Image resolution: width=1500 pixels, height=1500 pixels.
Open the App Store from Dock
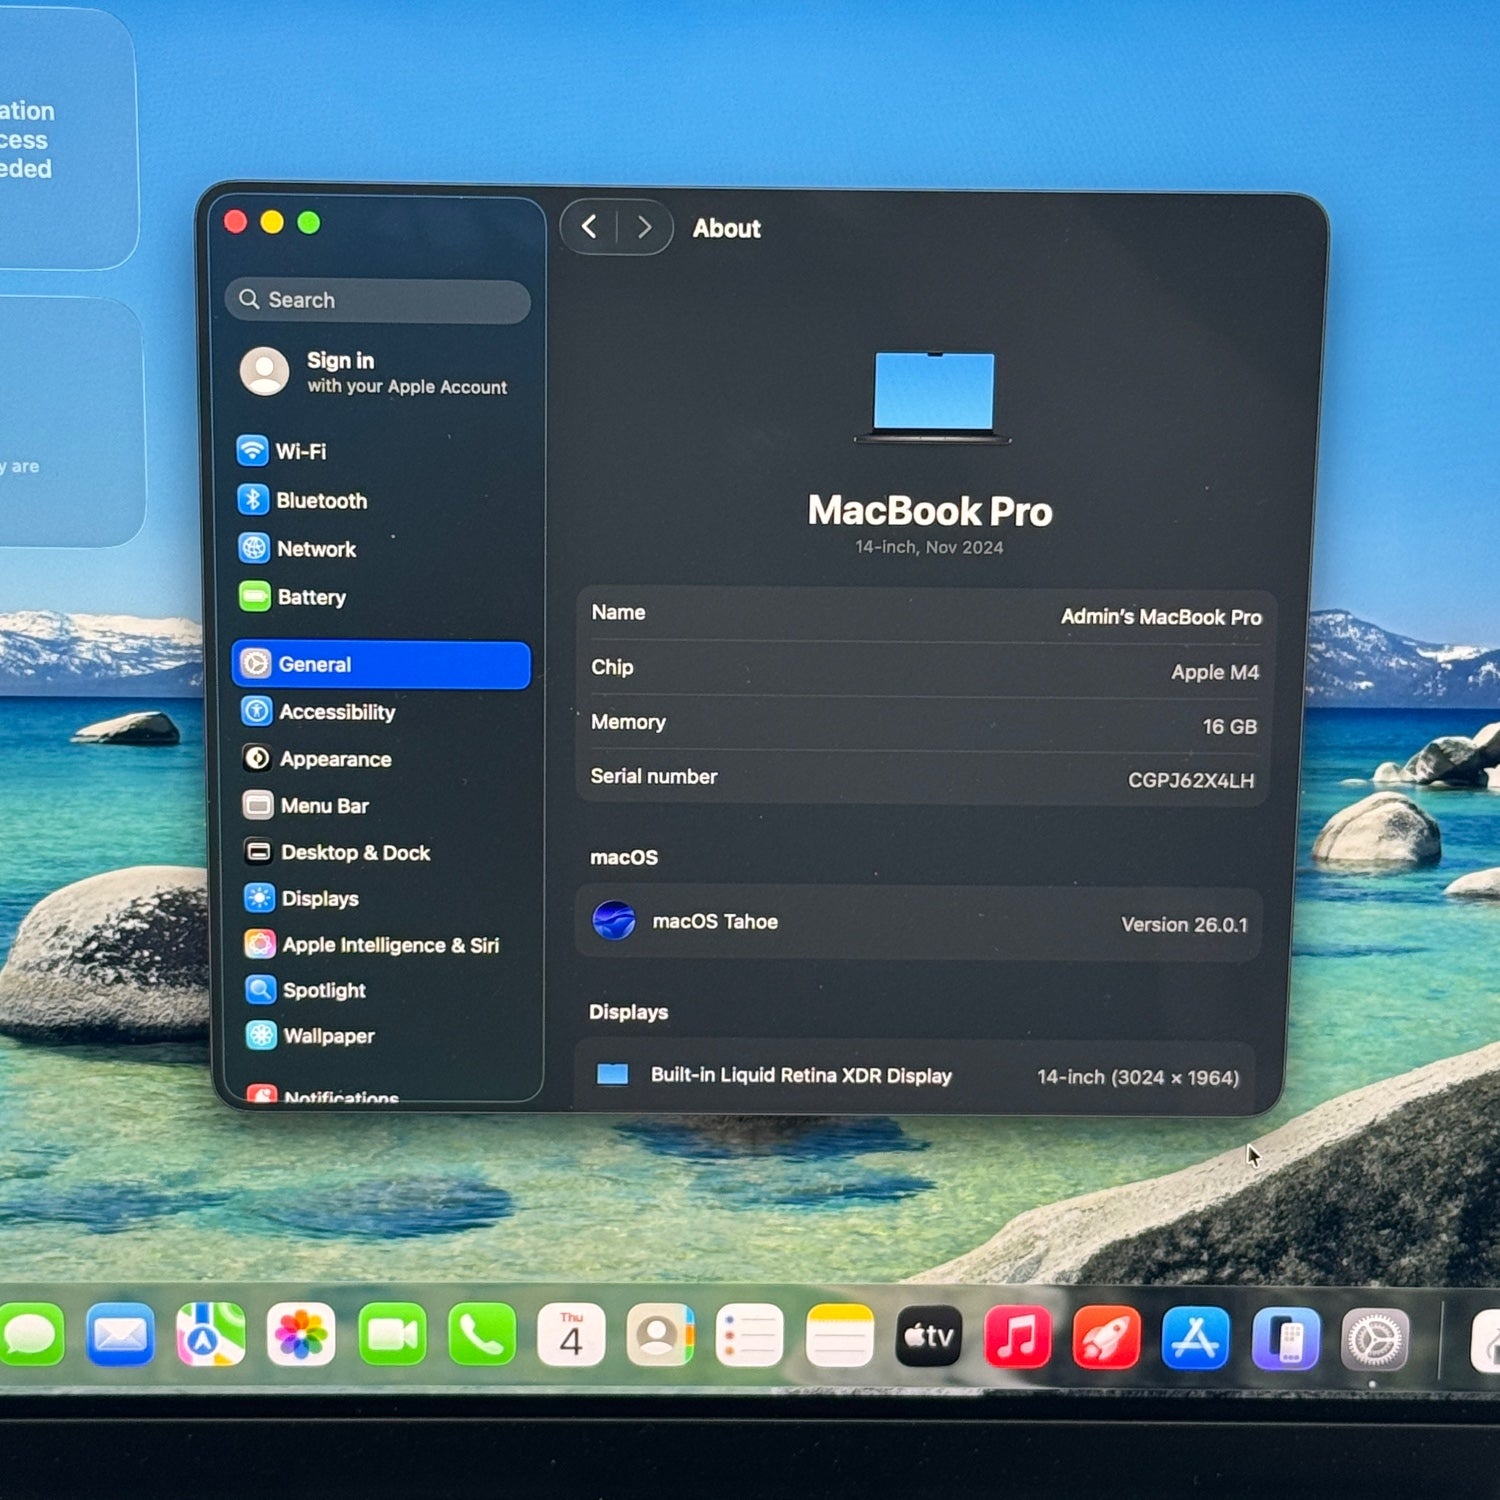click(x=1195, y=1337)
